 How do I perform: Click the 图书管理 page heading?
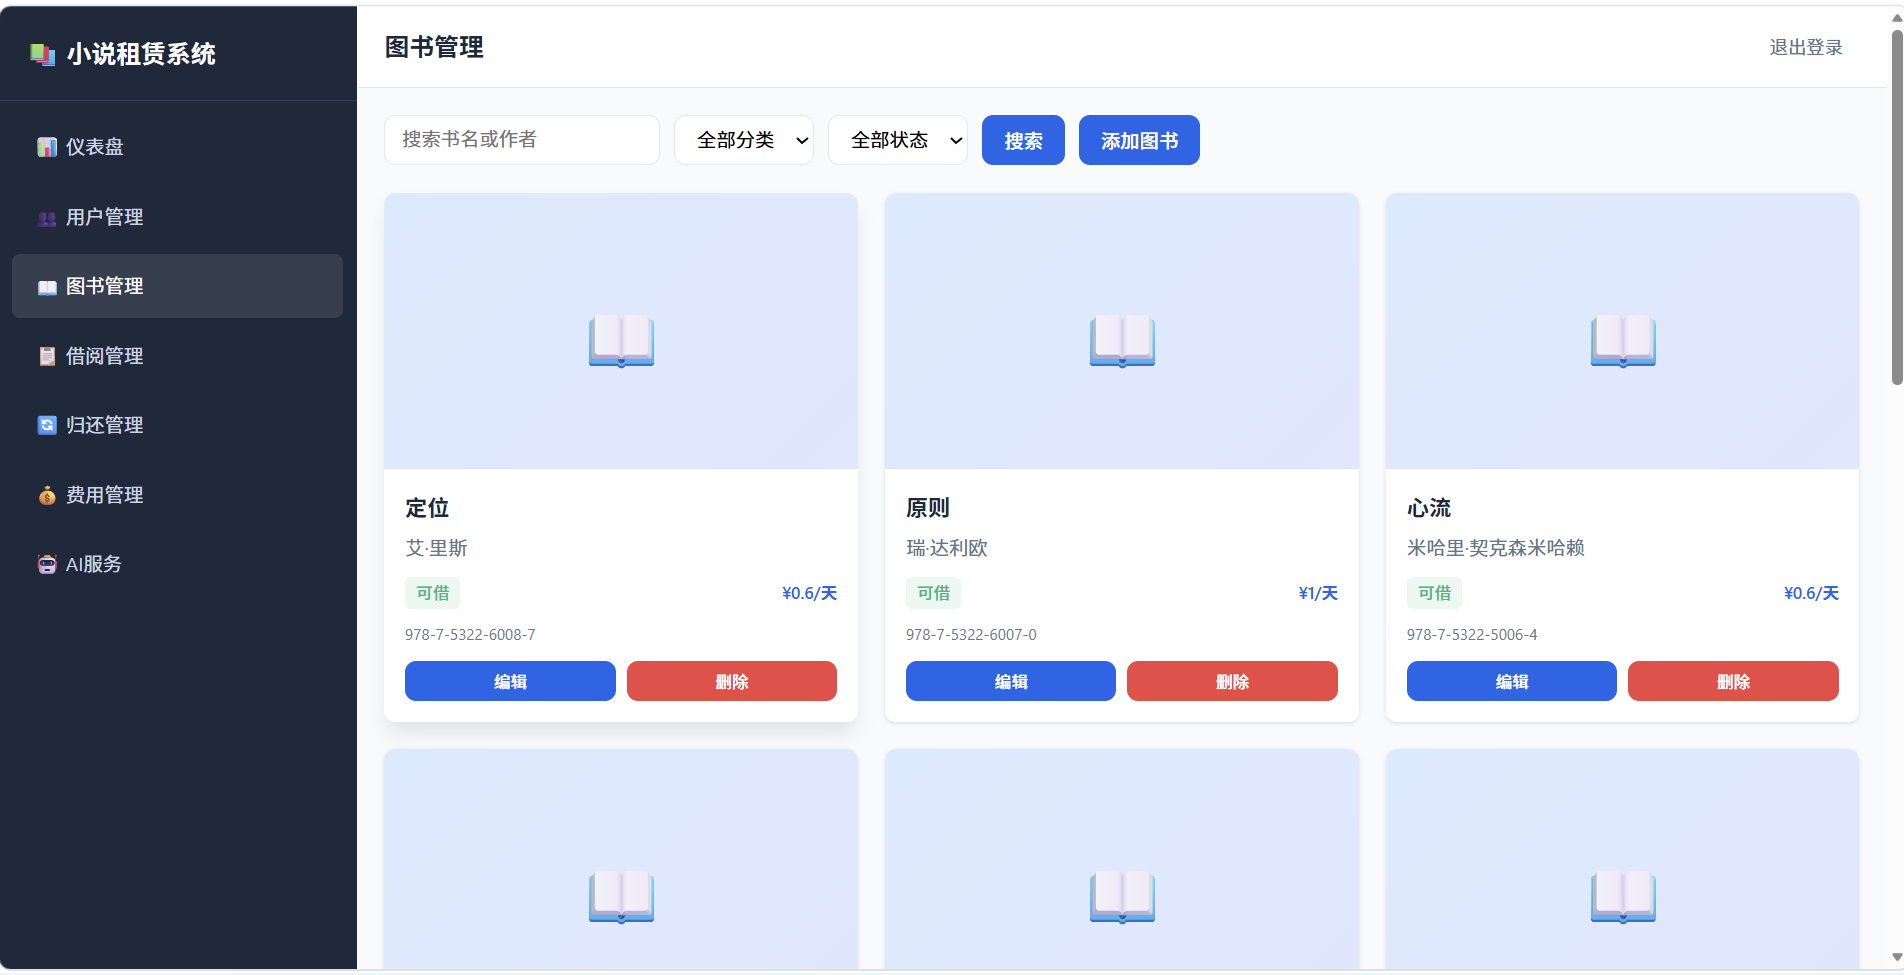click(434, 47)
